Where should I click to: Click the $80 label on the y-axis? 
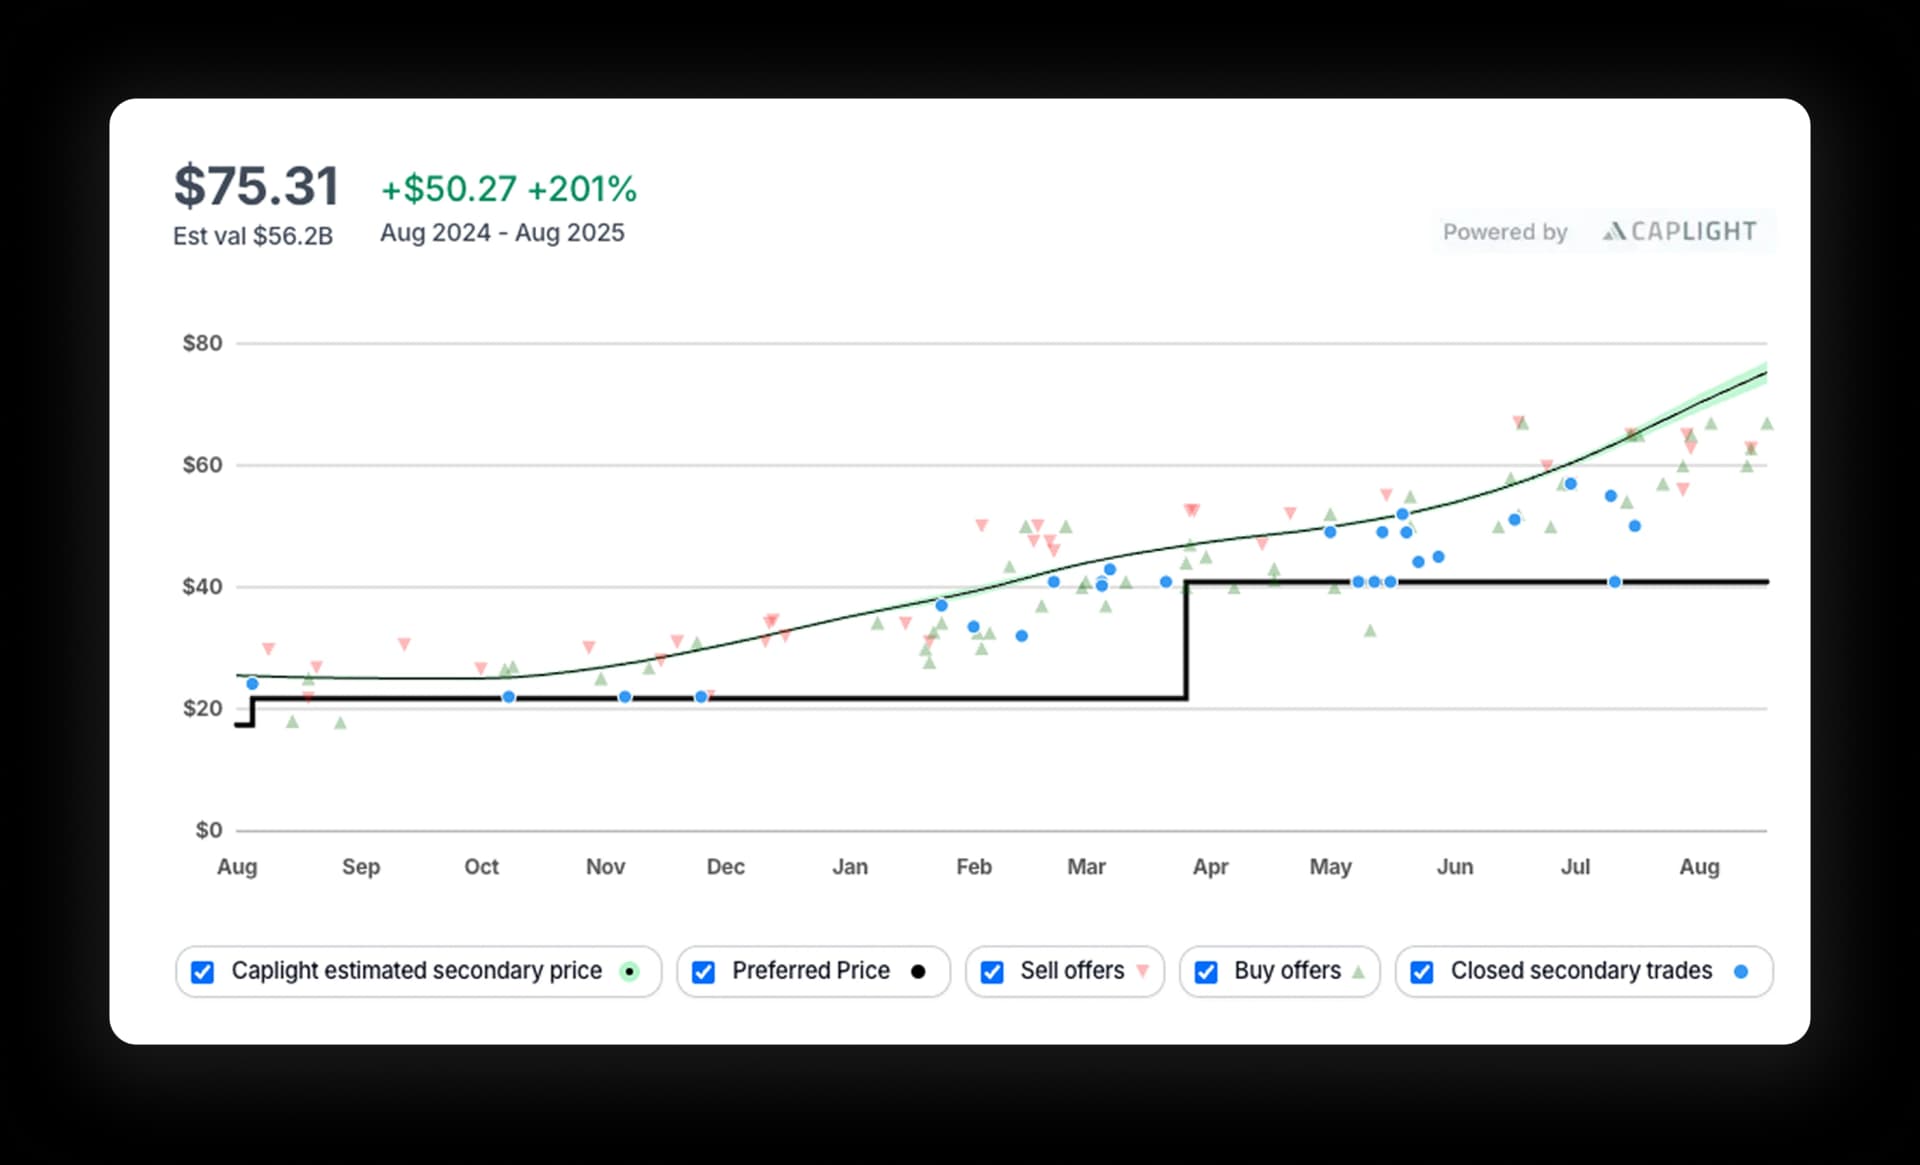tap(202, 344)
